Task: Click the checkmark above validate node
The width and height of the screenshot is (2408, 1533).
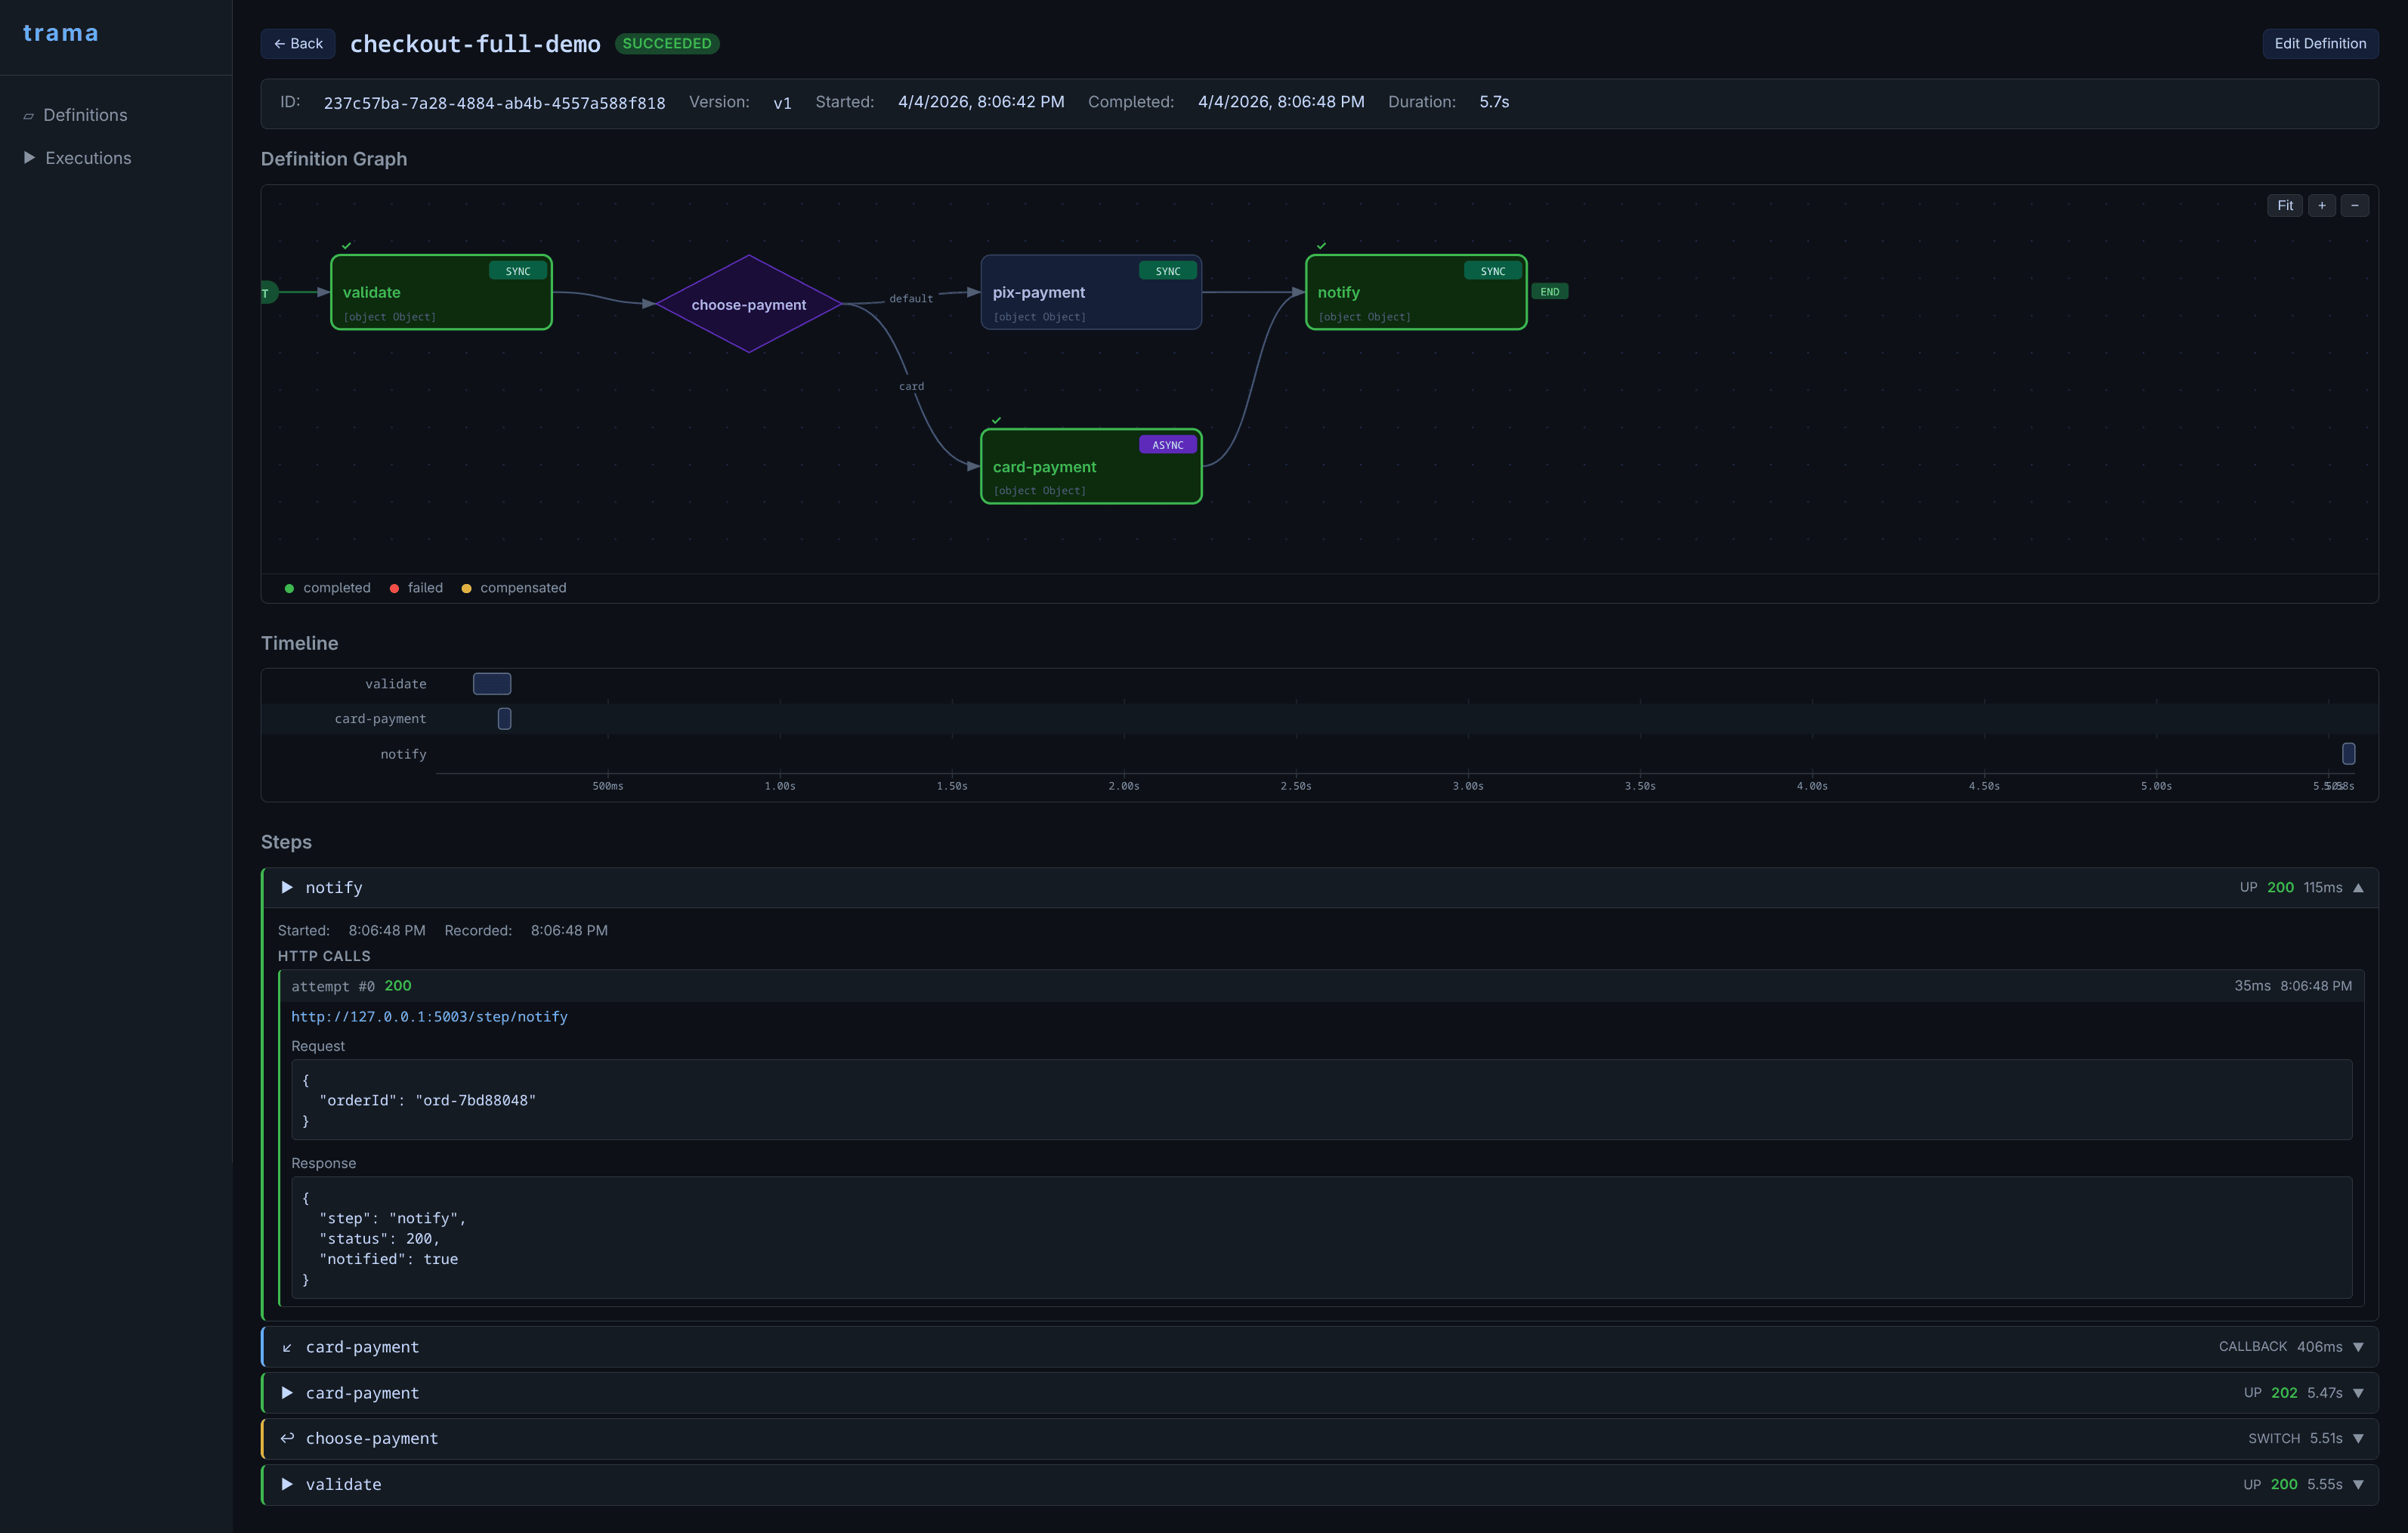Action: coord(346,246)
